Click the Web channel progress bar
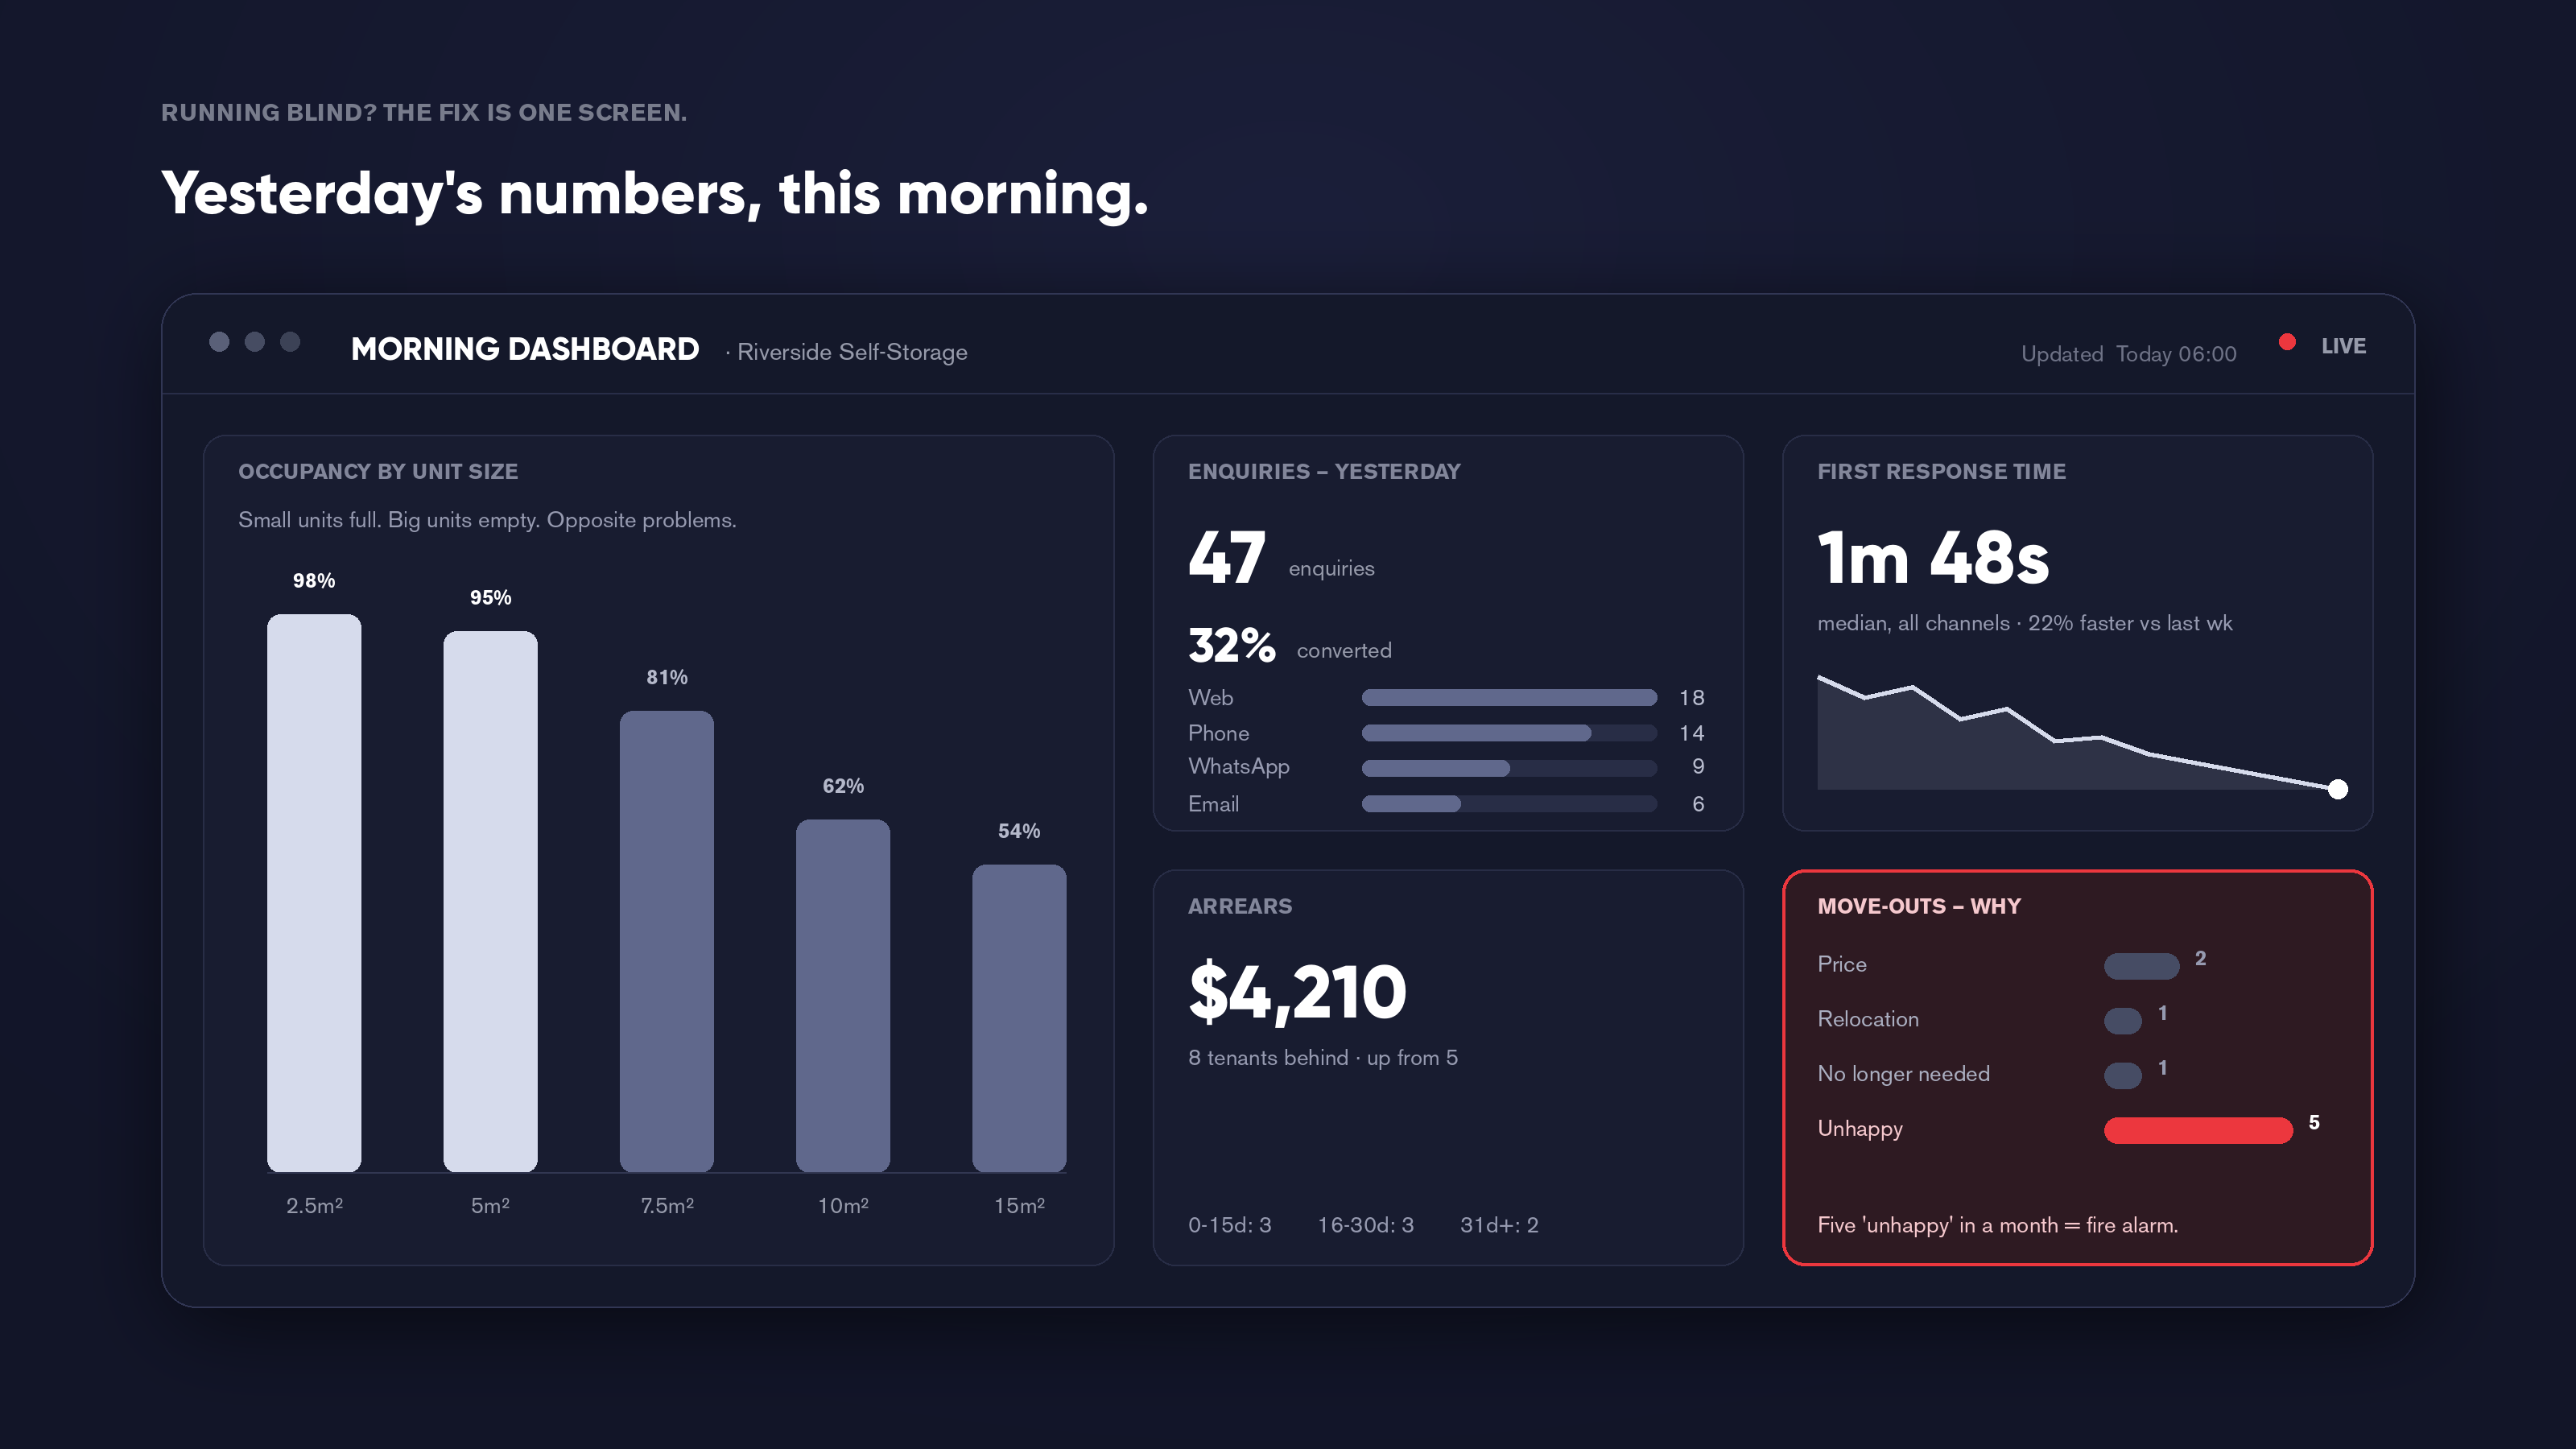 [1509, 697]
